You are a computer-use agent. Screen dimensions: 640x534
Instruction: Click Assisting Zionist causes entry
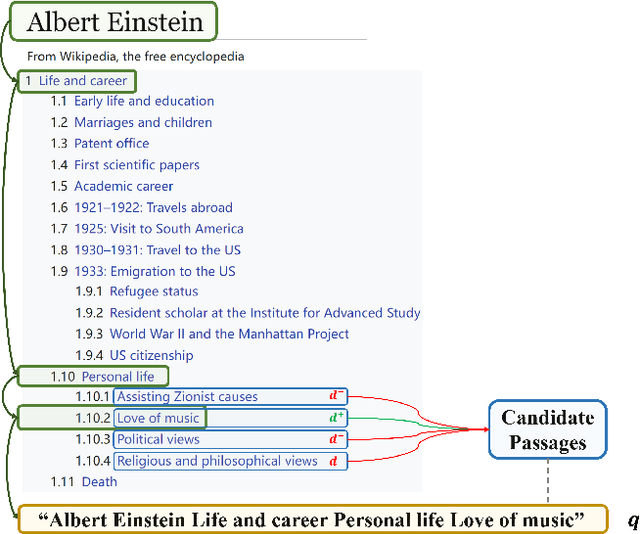[x=187, y=397]
